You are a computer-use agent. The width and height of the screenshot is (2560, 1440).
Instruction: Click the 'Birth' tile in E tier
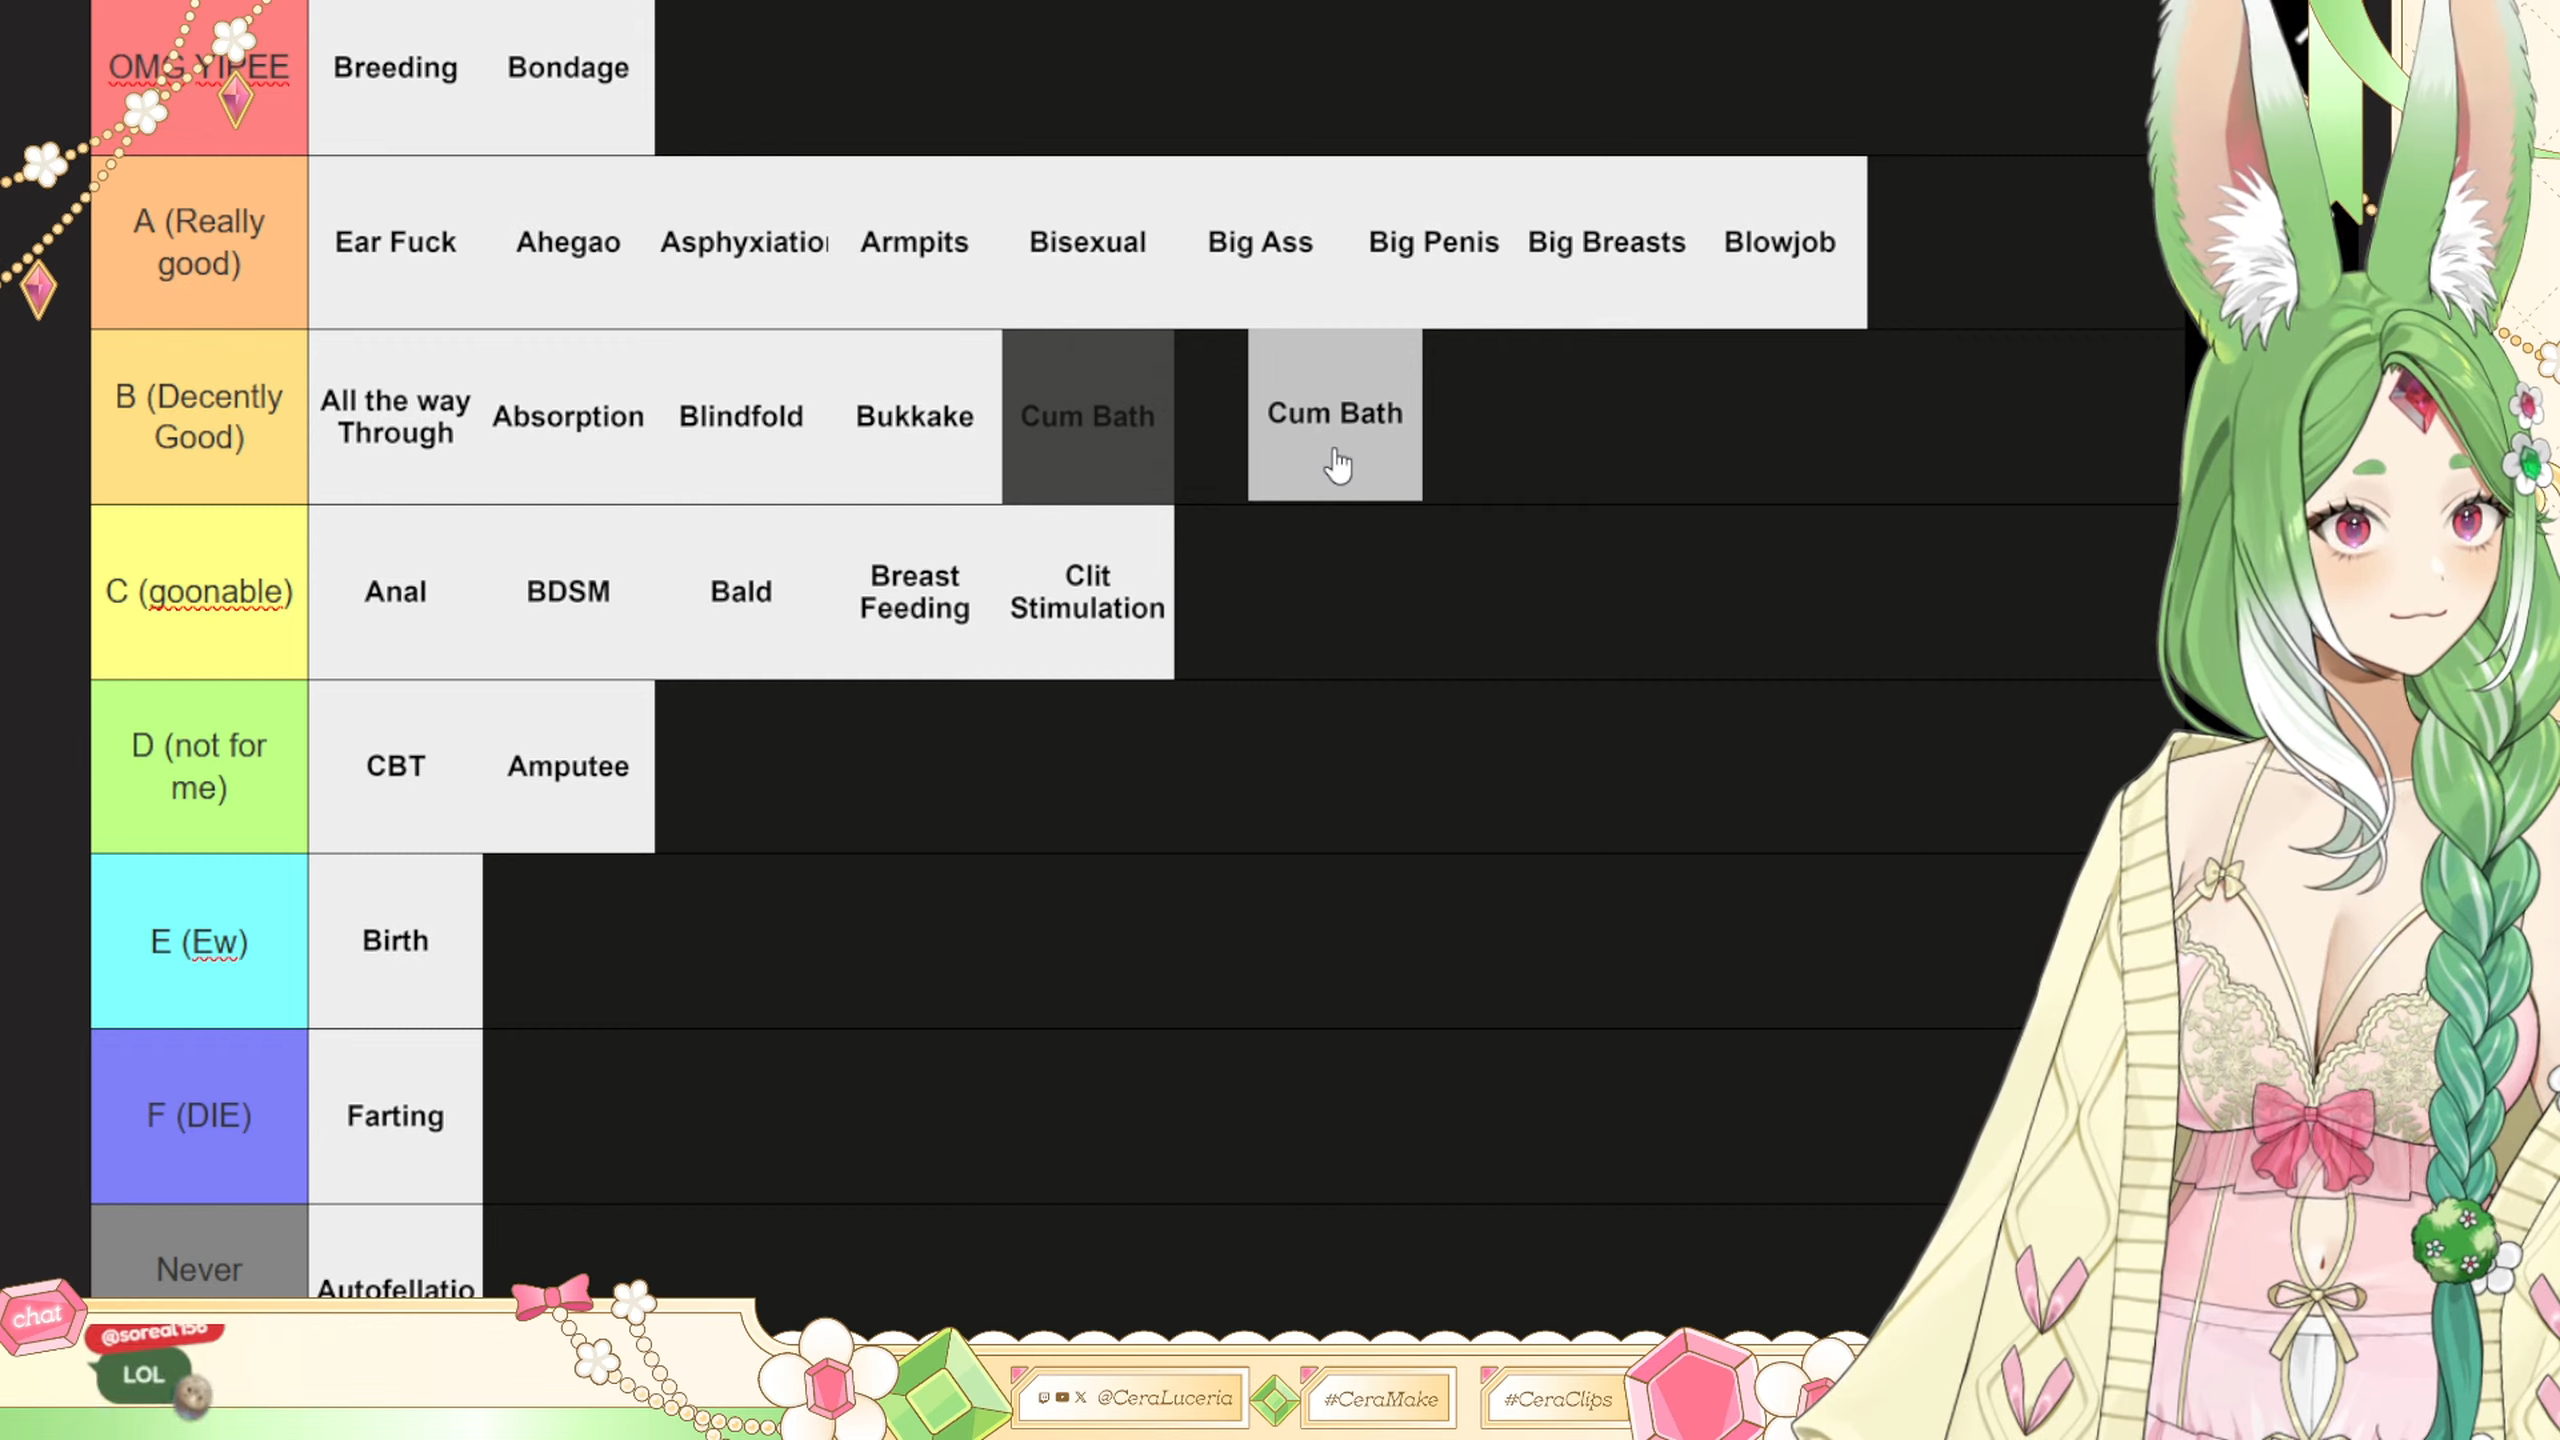[x=395, y=941]
